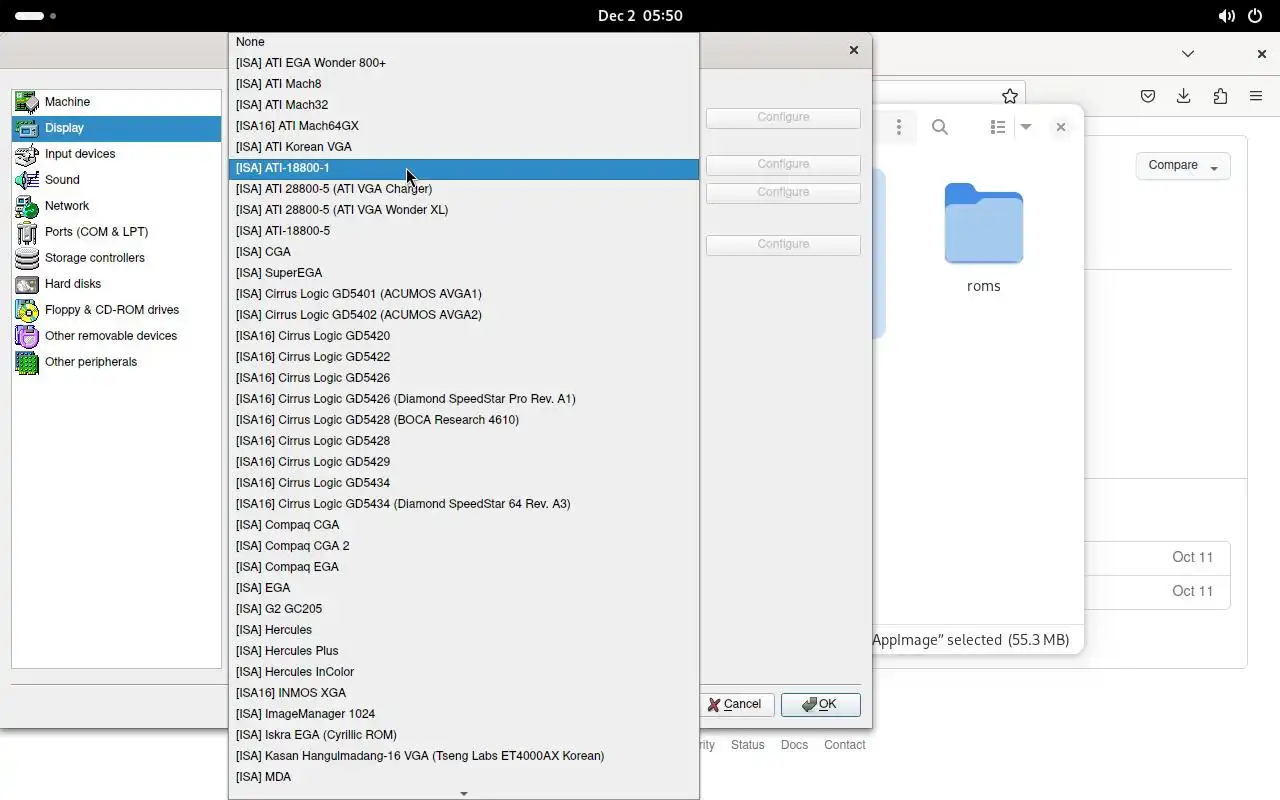This screenshot has height=800, width=1280.
Task: Click the Display category icon
Action: pyautogui.click(x=27, y=128)
